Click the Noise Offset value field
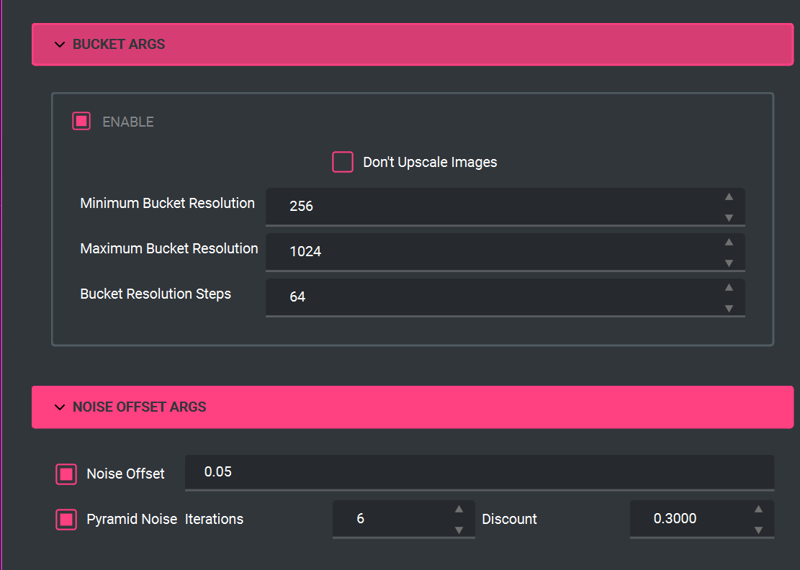800x570 pixels. coord(480,473)
